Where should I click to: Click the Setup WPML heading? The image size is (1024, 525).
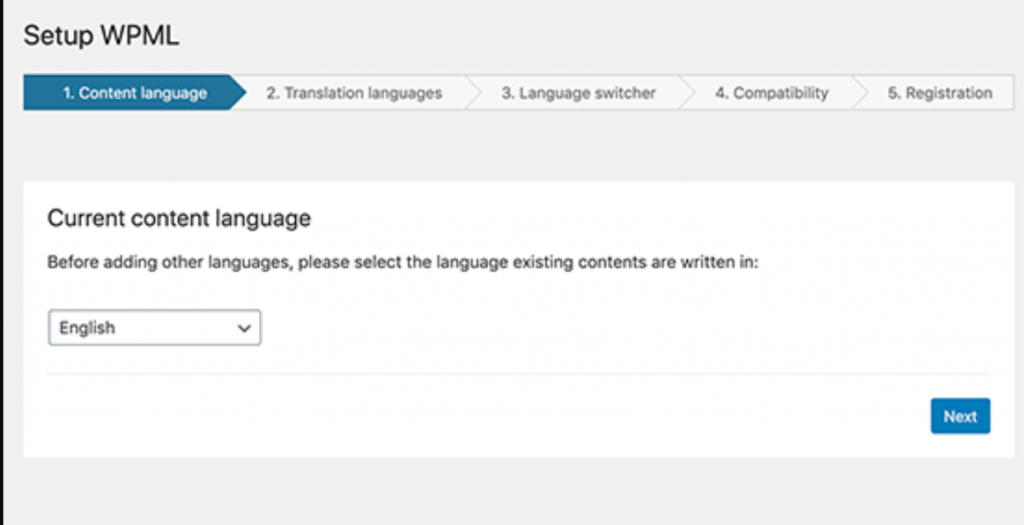click(101, 35)
